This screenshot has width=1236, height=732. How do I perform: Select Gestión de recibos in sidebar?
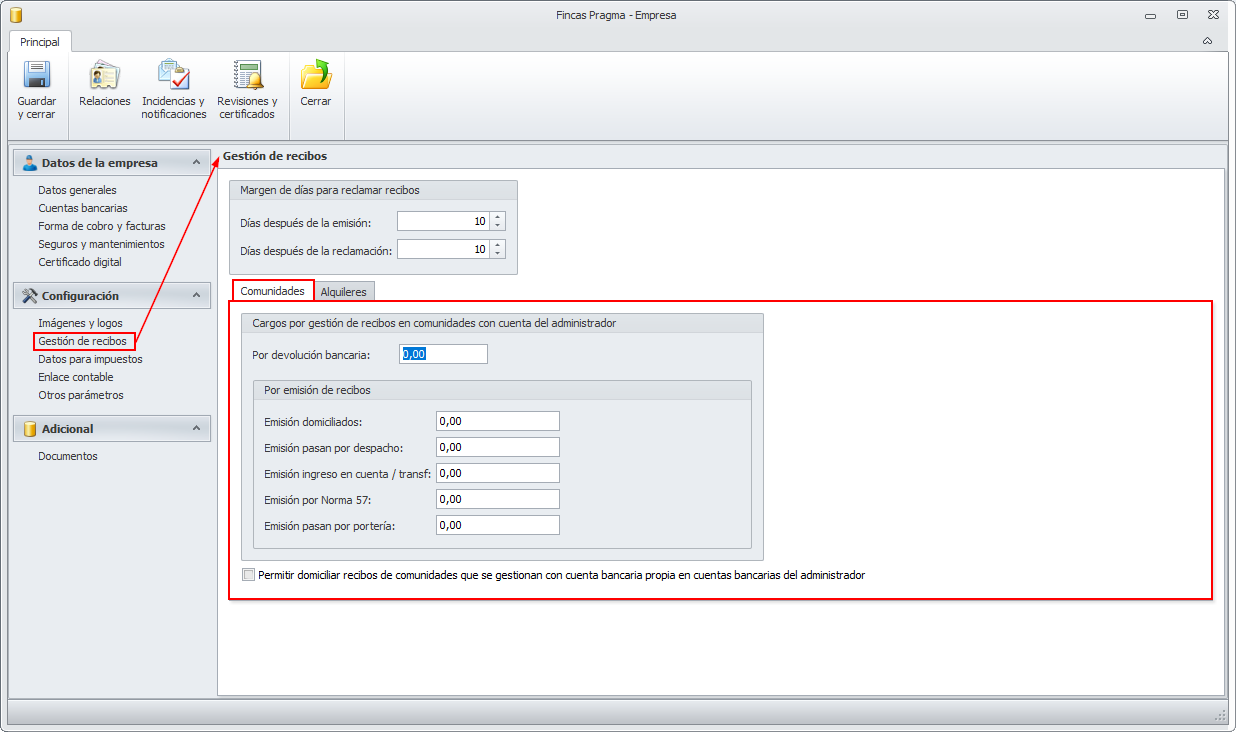(83, 341)
